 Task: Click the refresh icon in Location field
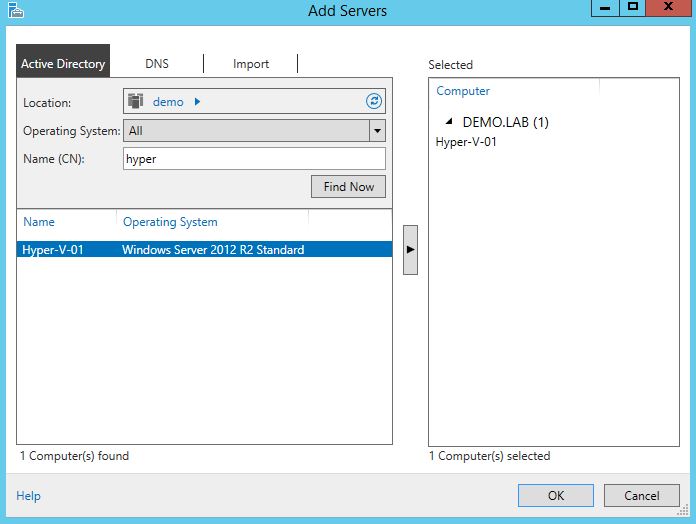coord(373,101)
